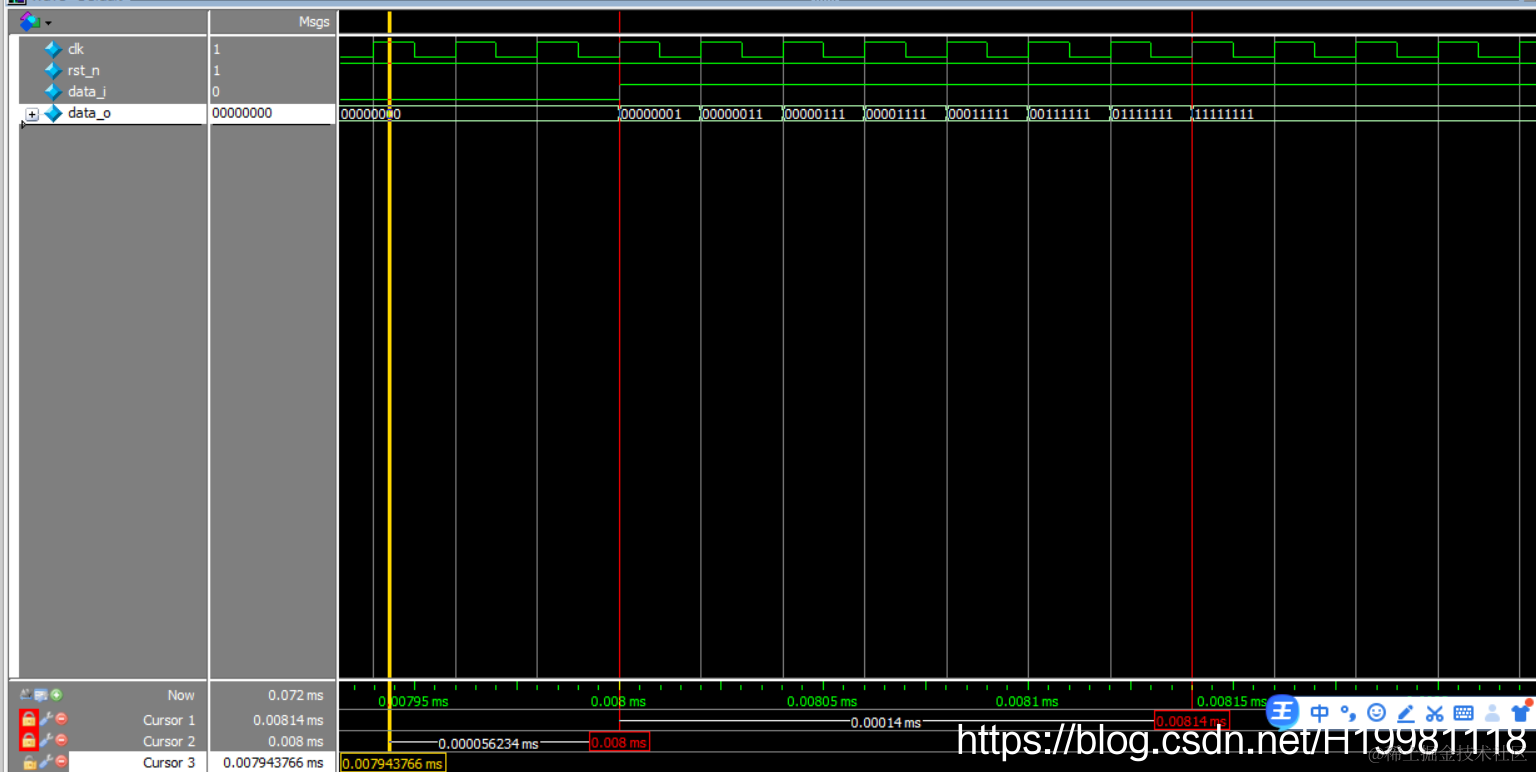Viewport: 1536px width, 772px height.
Task: Open the wave pane display options icon
Action: tap(29, 21)
